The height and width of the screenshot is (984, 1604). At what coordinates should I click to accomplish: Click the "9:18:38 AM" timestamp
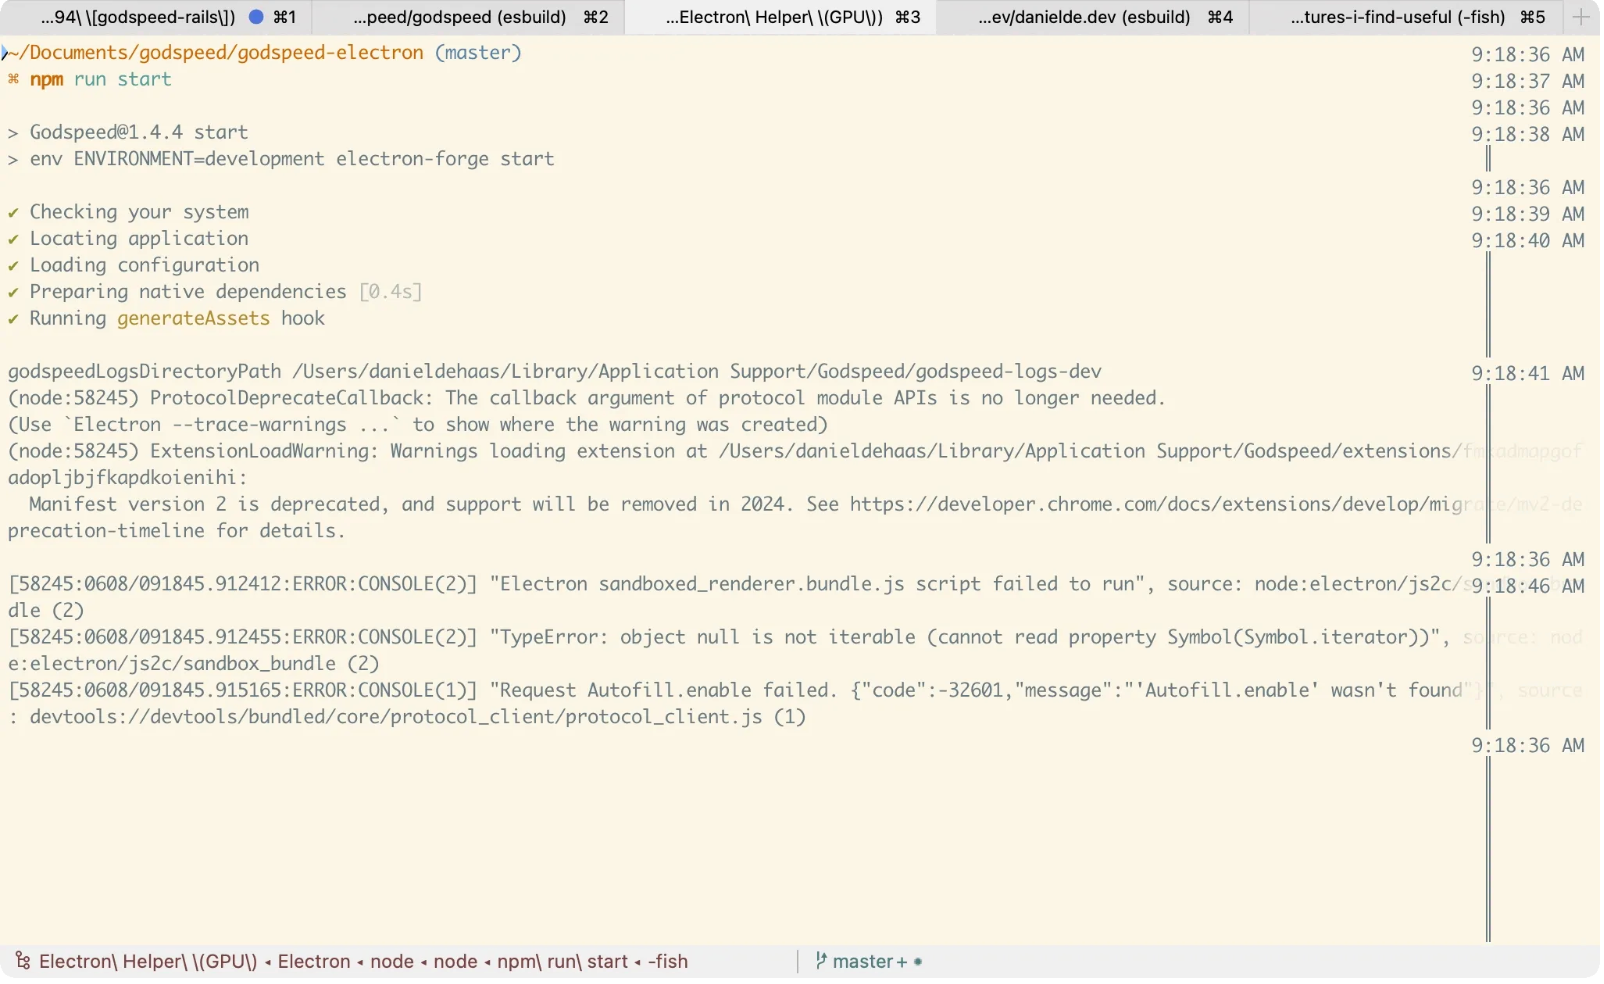(x=1528, y=134)
